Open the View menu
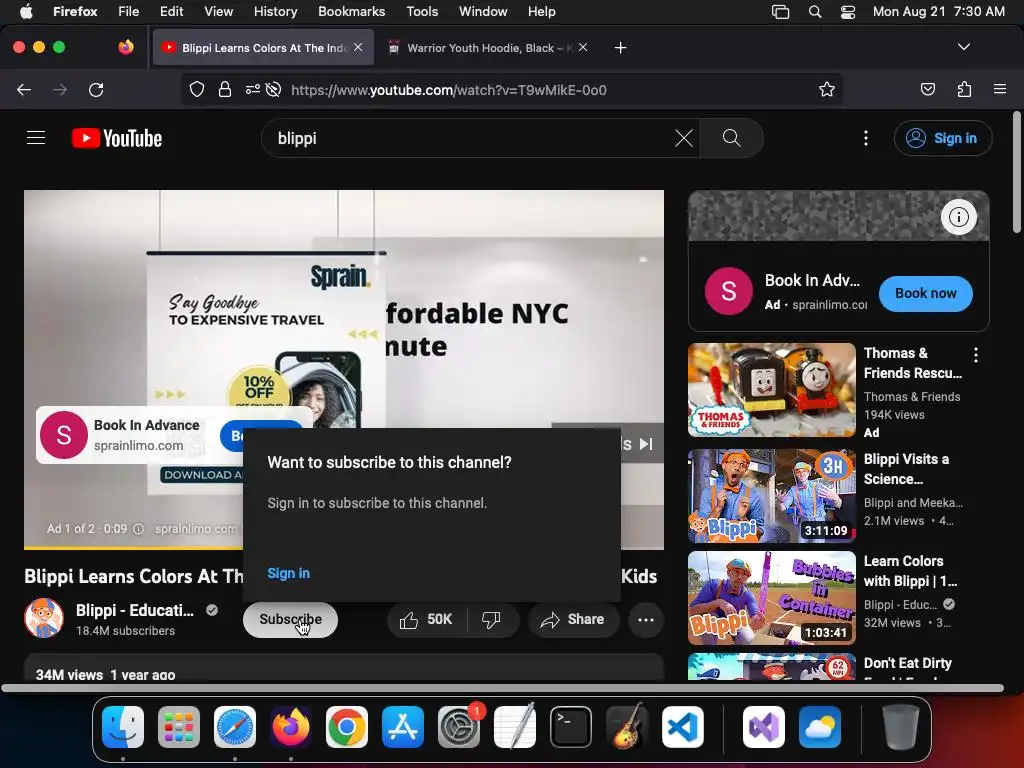The height and width of the screenshot is (768, 1024). coord(218,11)
